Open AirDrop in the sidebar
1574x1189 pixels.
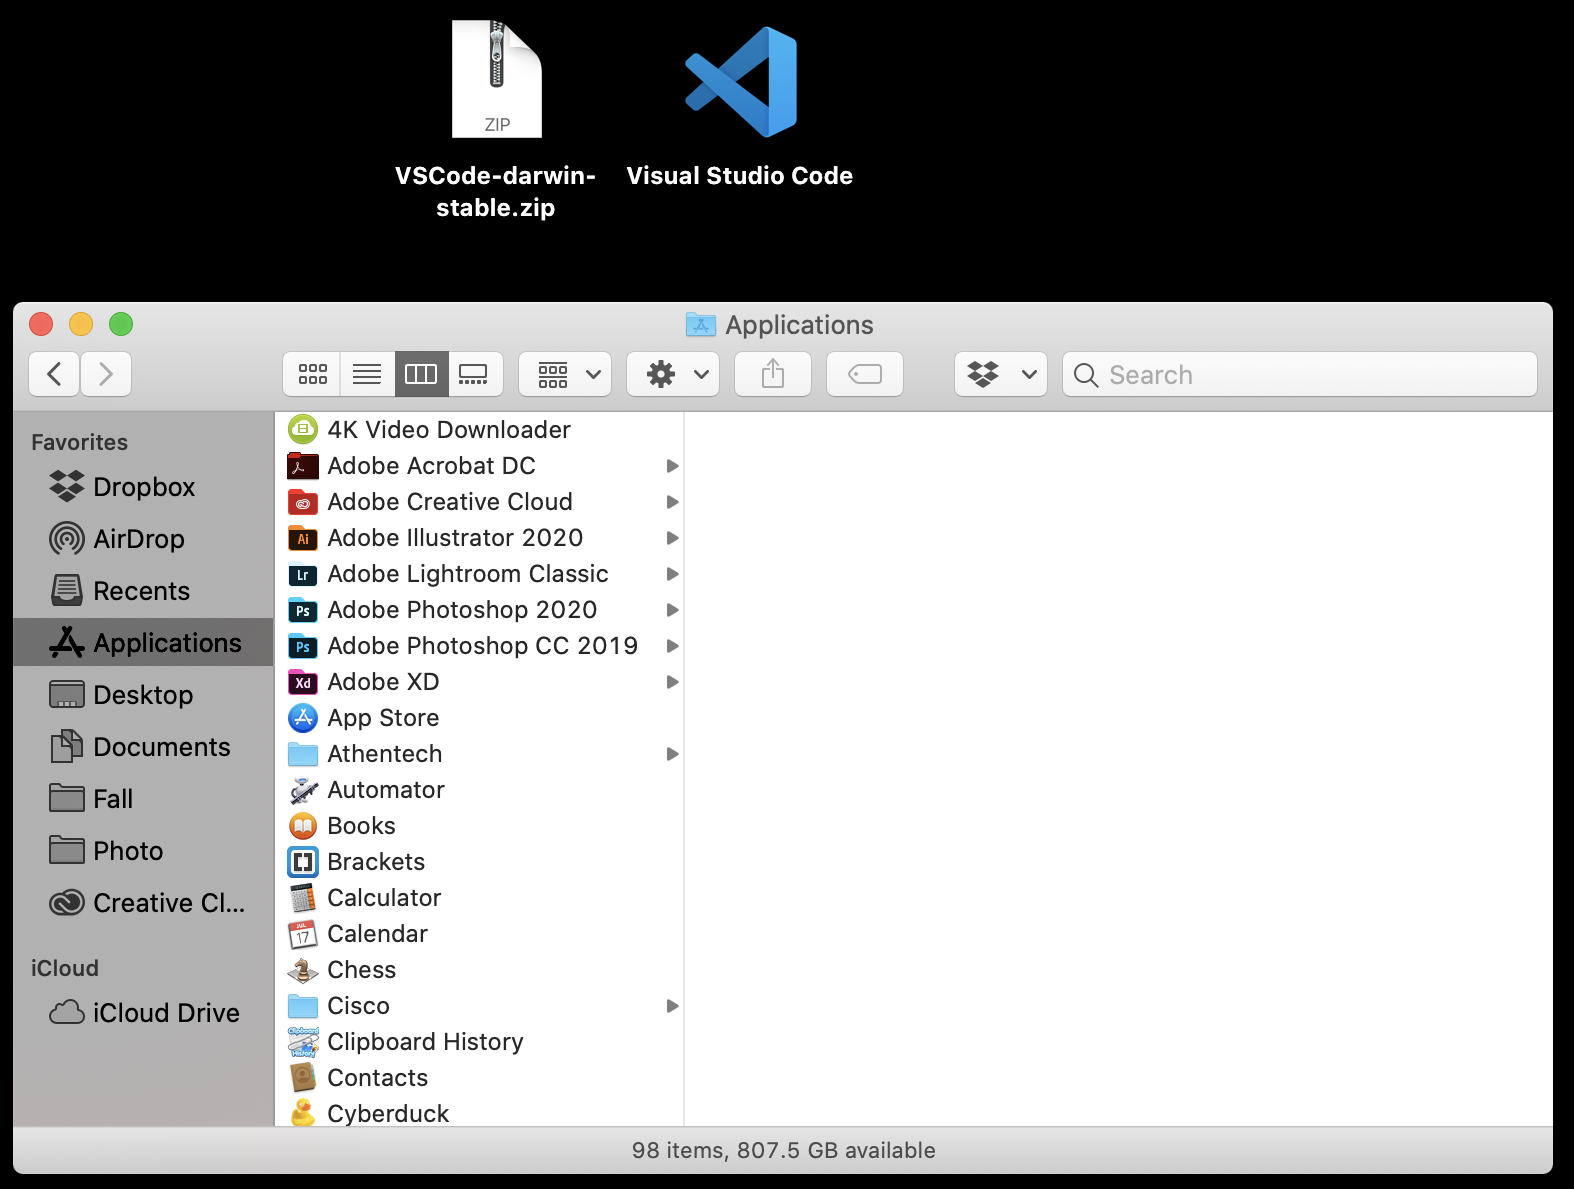point(143,539)
